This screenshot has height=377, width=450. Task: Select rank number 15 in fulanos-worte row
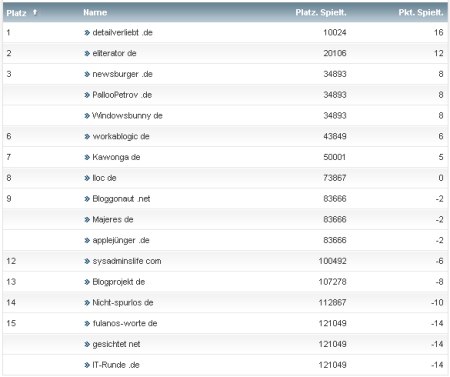point(11,323)
